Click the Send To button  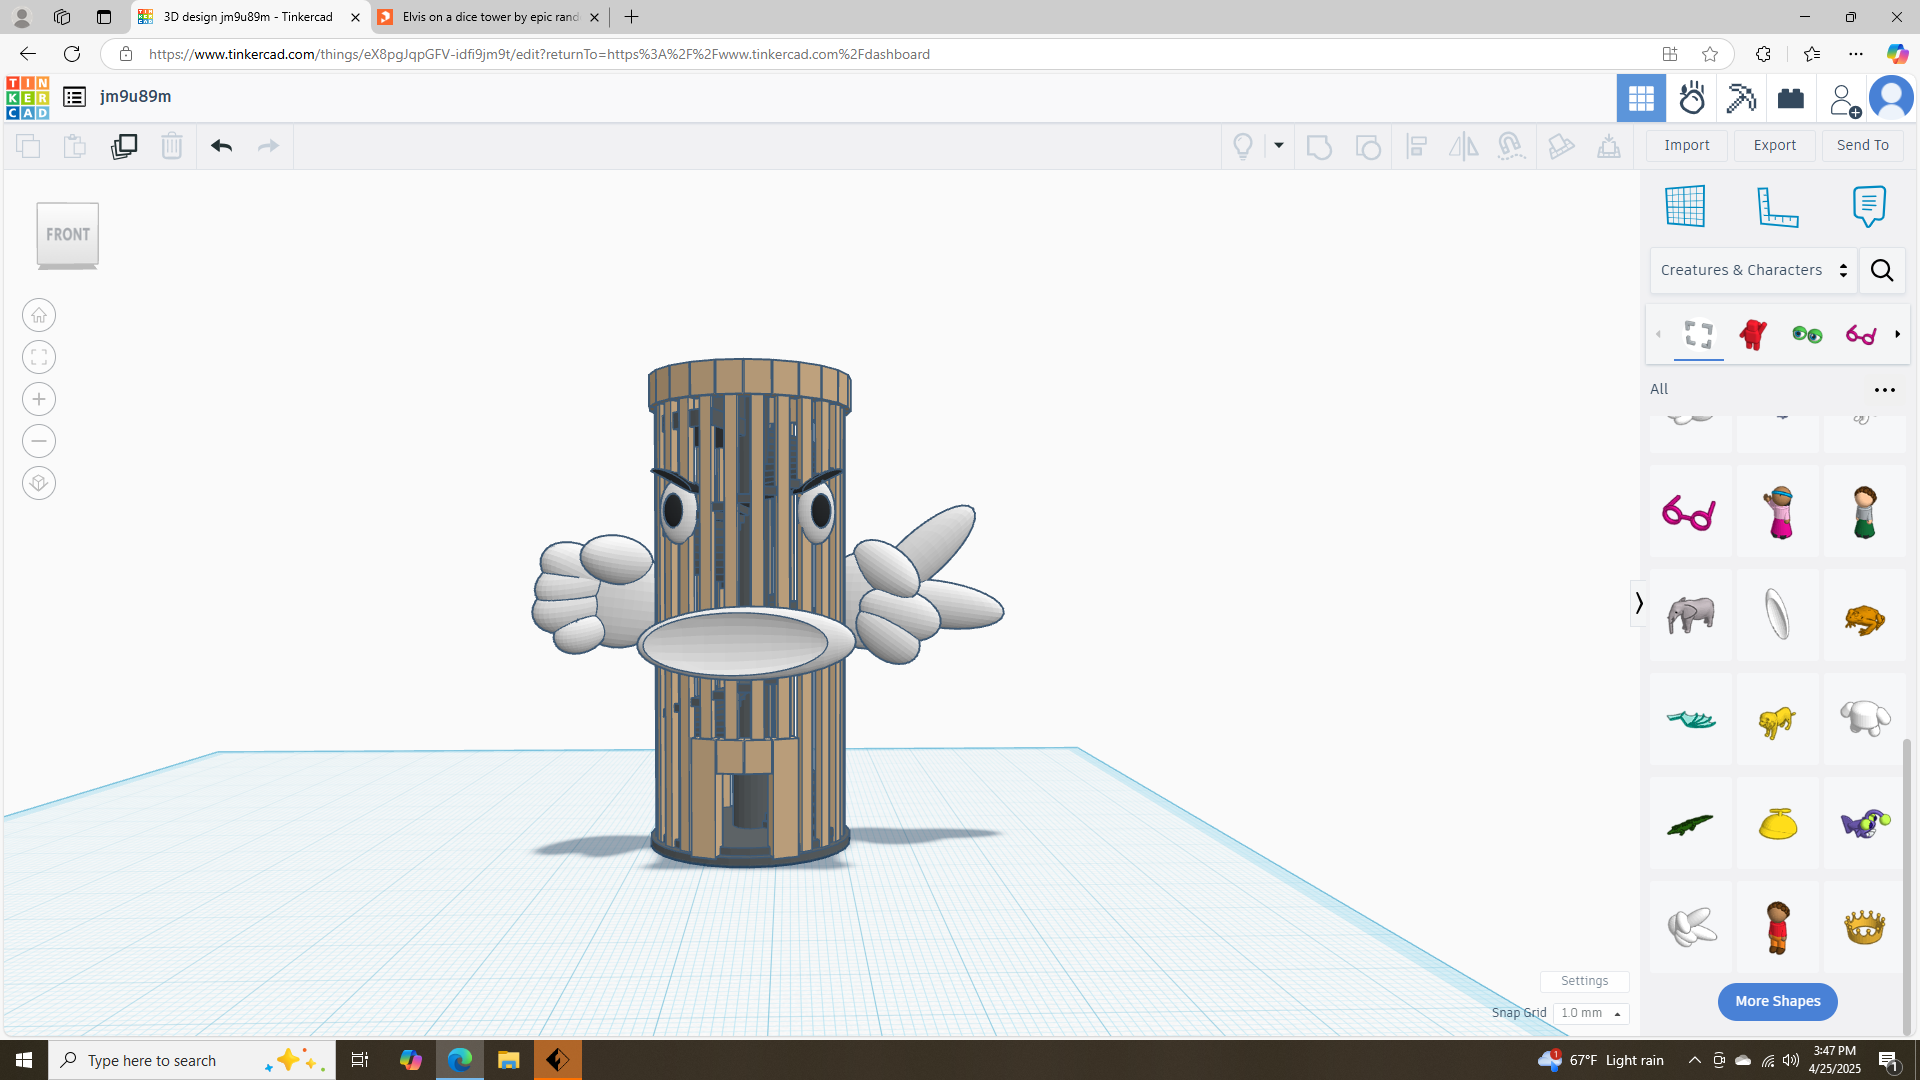click(x=1863, y=145)
